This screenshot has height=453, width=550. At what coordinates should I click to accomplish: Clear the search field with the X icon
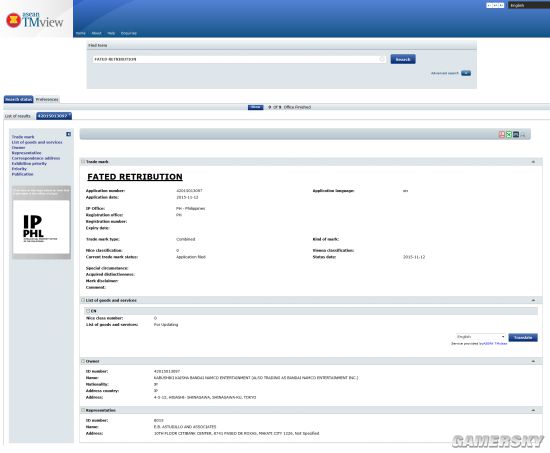pos(382,59)
